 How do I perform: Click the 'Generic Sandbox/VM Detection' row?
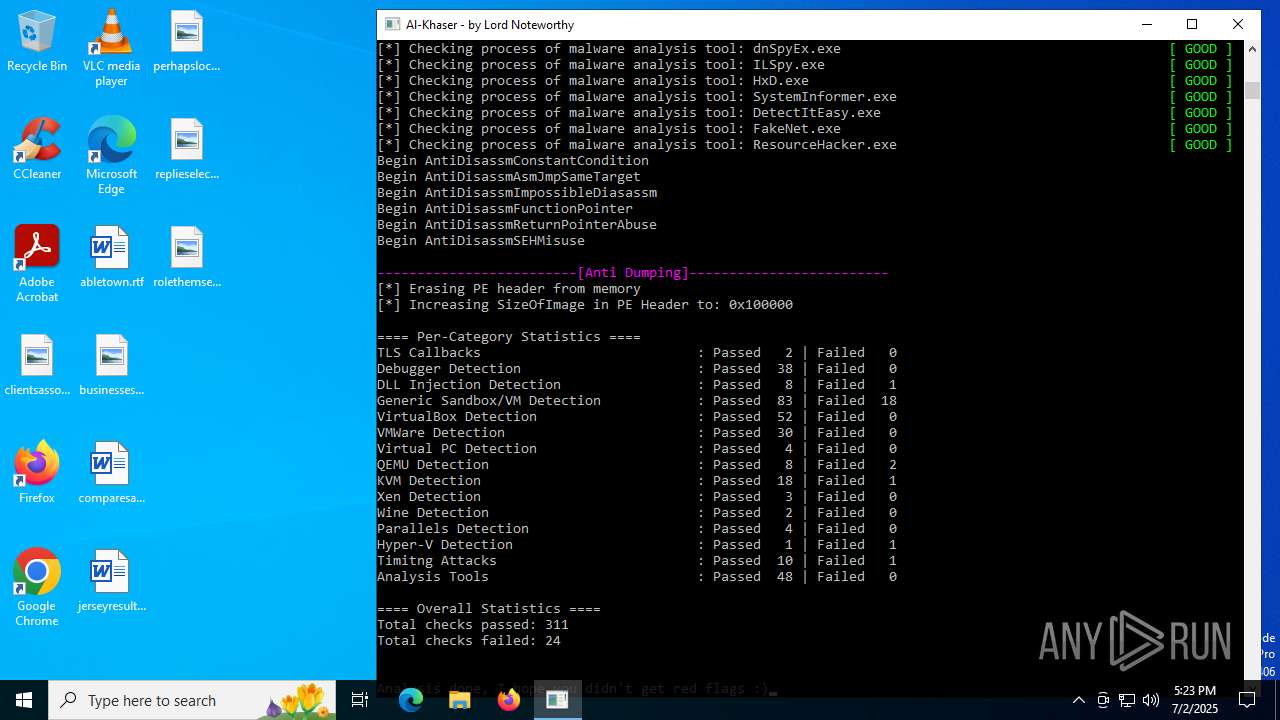(x=637, y=401)
